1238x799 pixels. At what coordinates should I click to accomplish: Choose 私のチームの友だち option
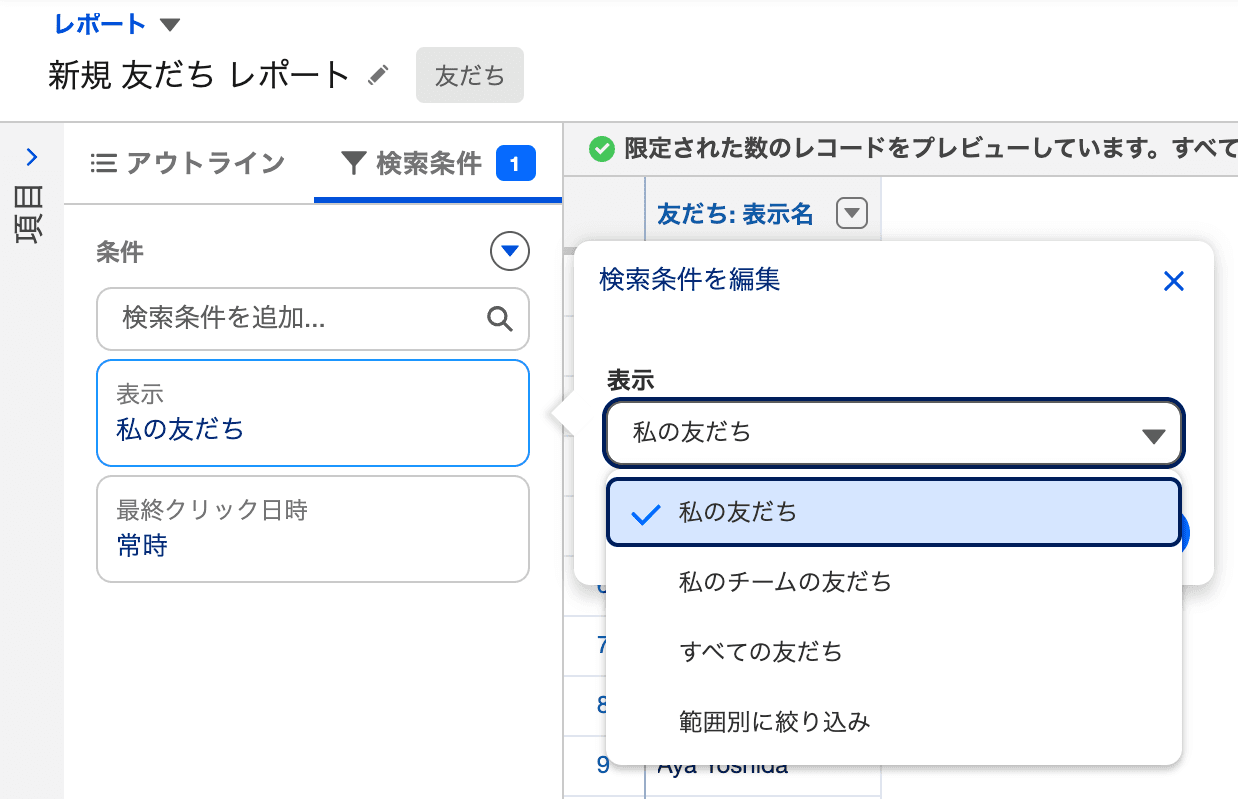coord(894,581)
